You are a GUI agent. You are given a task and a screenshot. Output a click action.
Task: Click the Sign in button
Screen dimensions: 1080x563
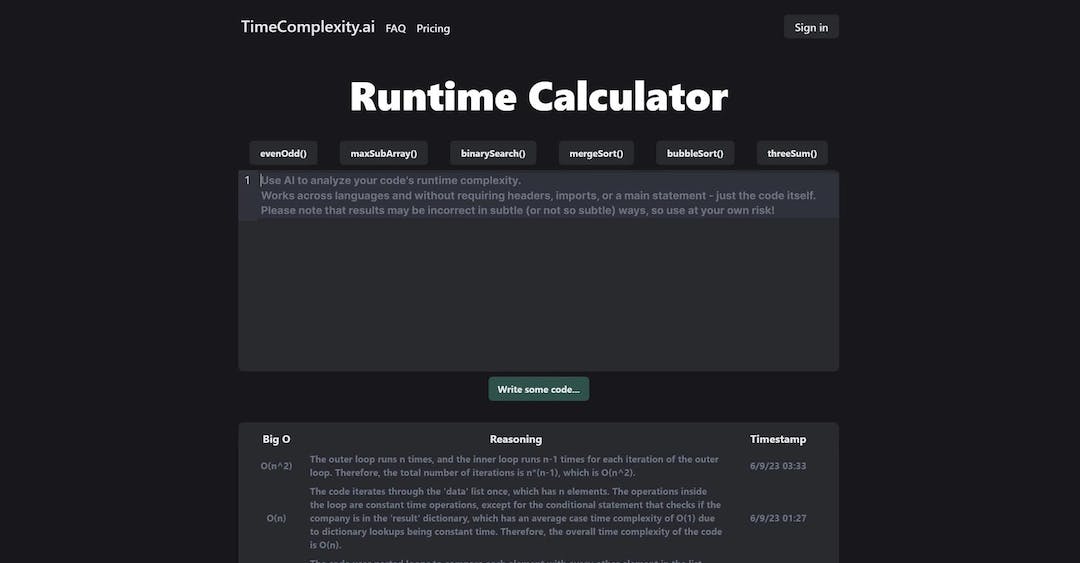(811, 27)
